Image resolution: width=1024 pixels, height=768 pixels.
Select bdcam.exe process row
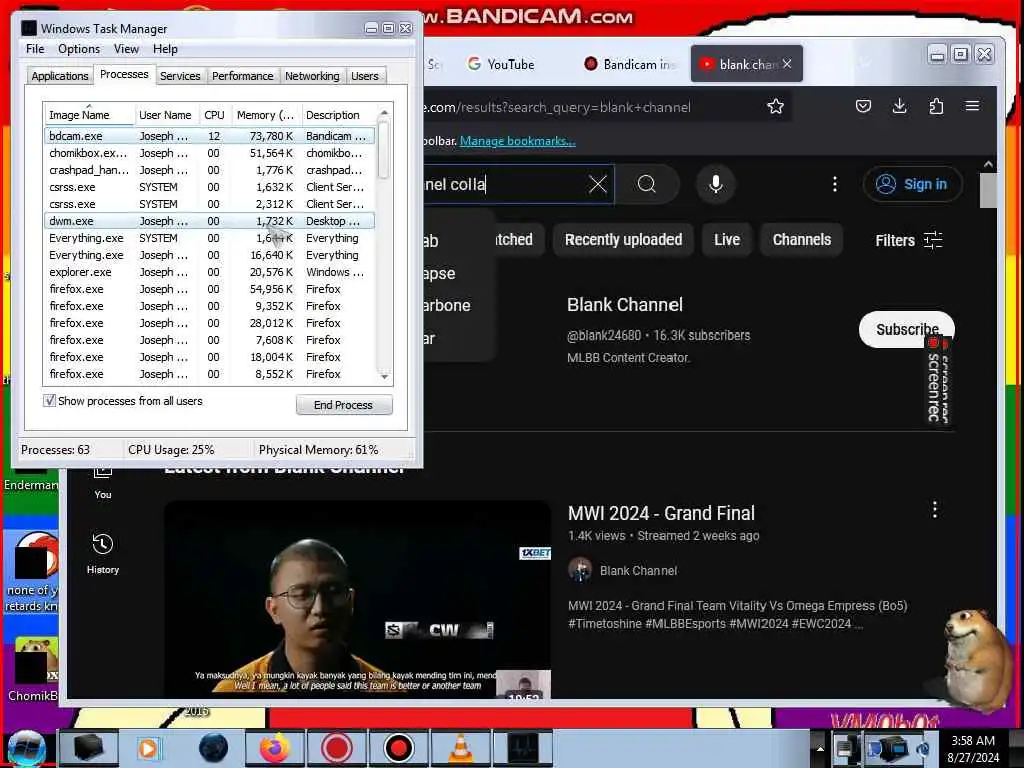coord(209,136)
